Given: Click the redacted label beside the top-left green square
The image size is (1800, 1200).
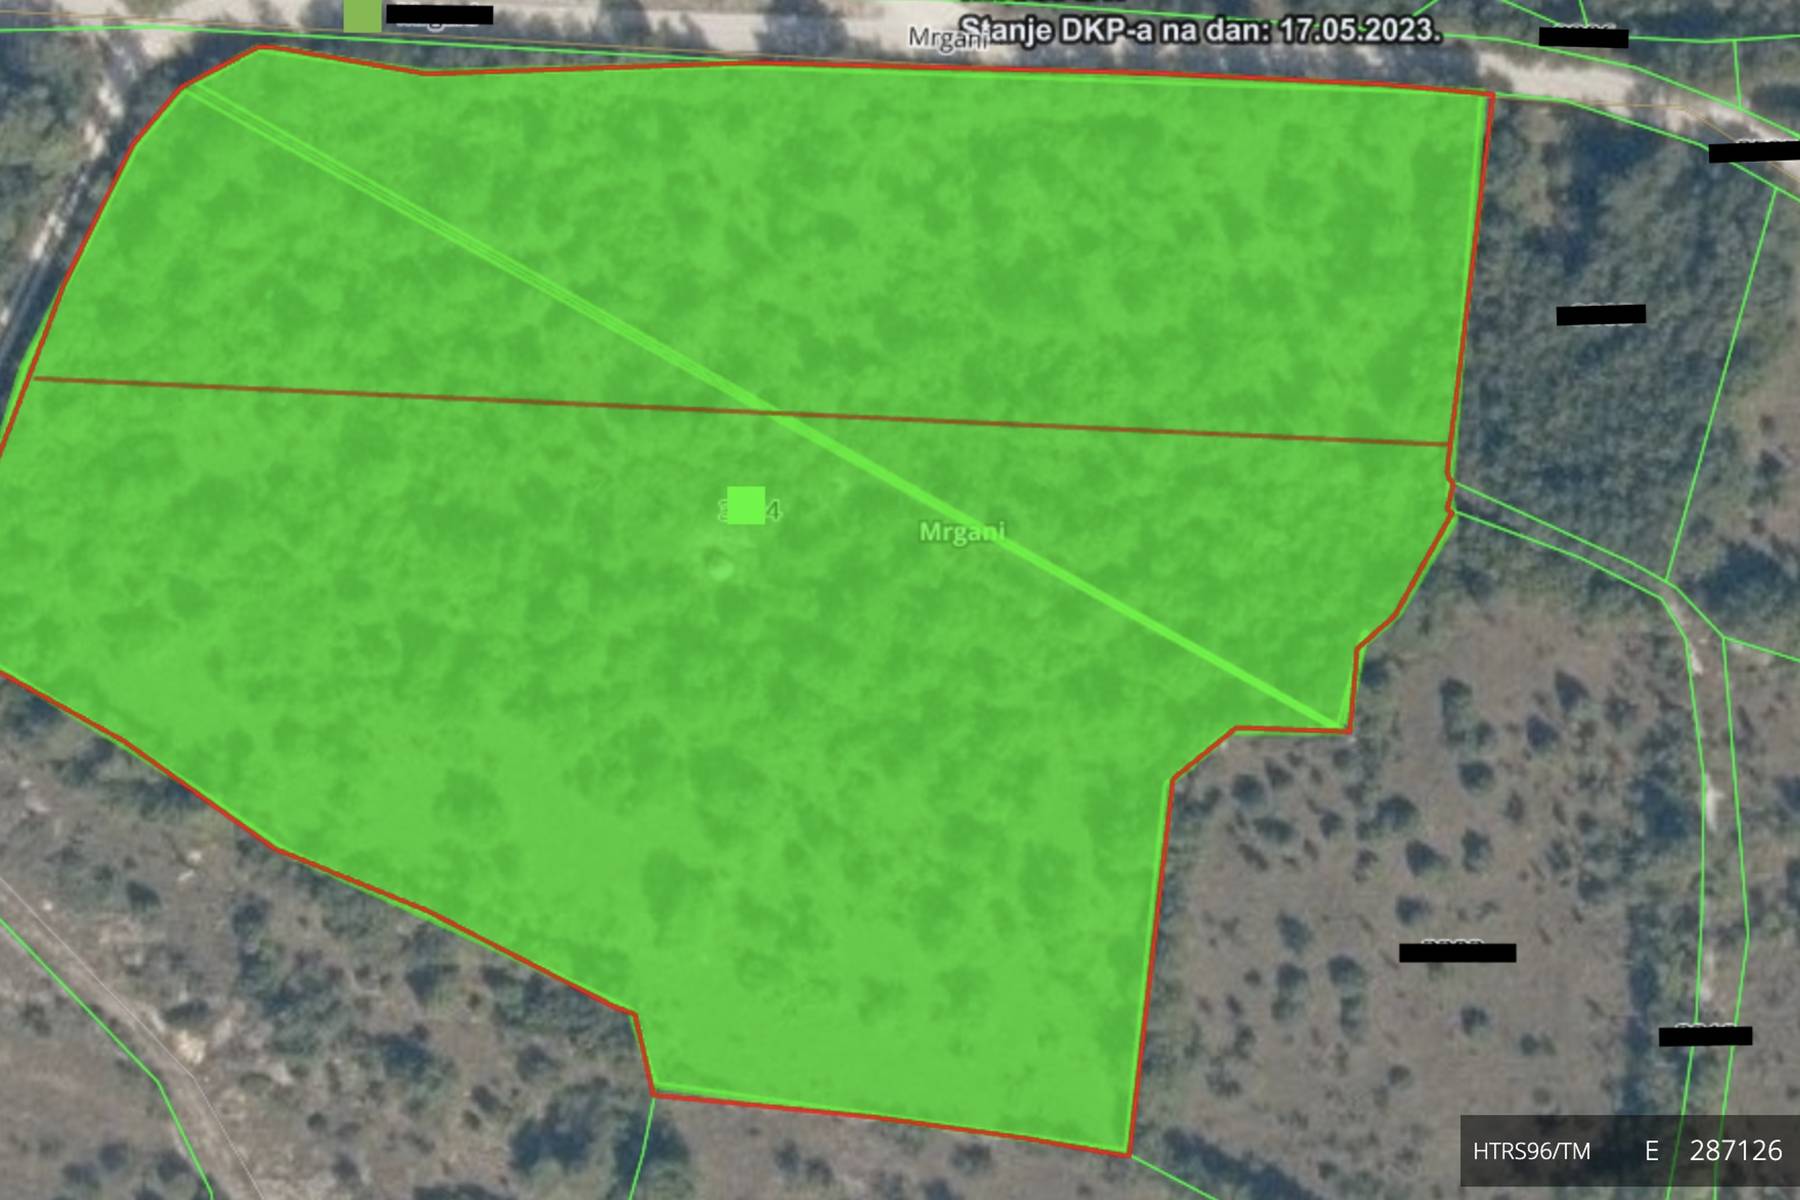Looking at the screenshot, I should [x=439, y=15].
